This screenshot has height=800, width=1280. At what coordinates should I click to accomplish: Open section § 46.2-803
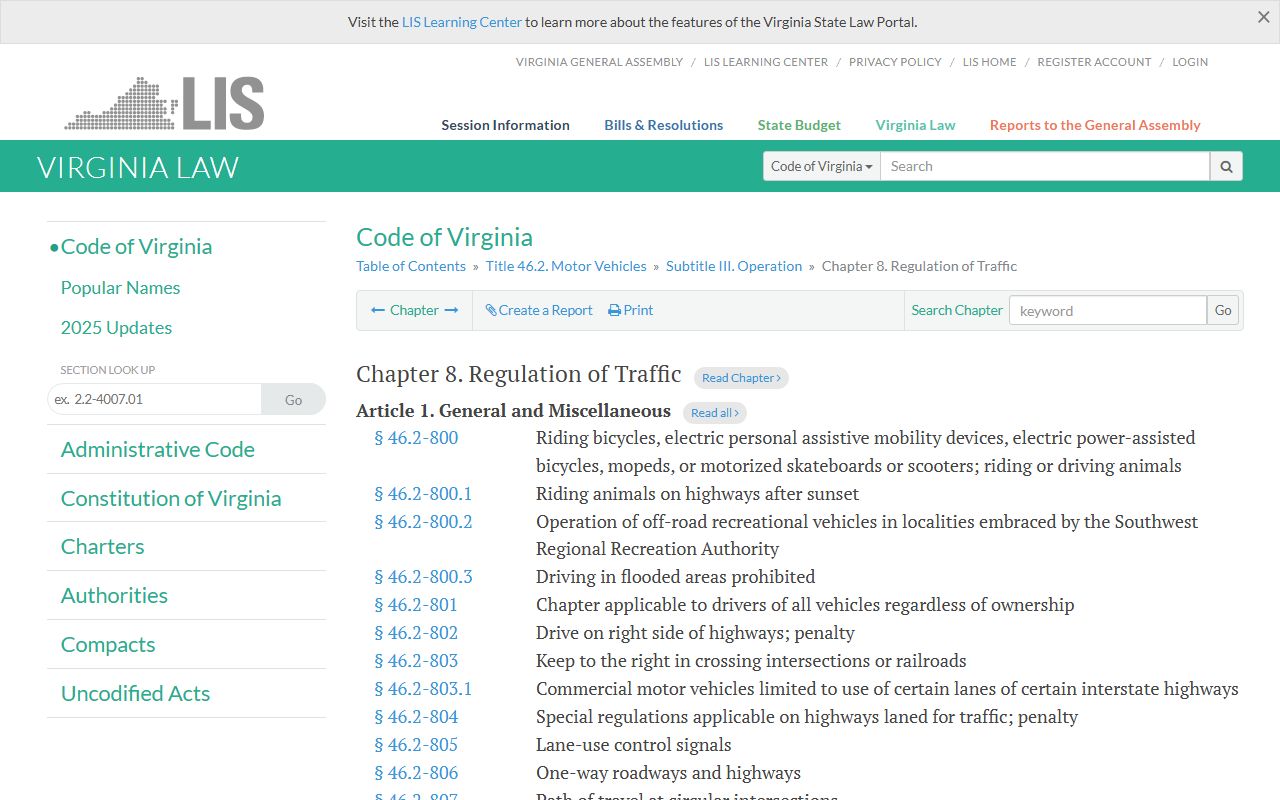pyautogui.click(x=416, y=660)
